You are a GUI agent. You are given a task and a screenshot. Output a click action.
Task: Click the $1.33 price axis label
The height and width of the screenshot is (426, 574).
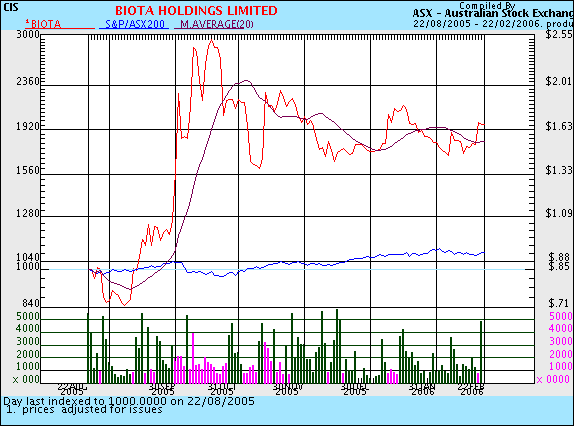point(559,170)
